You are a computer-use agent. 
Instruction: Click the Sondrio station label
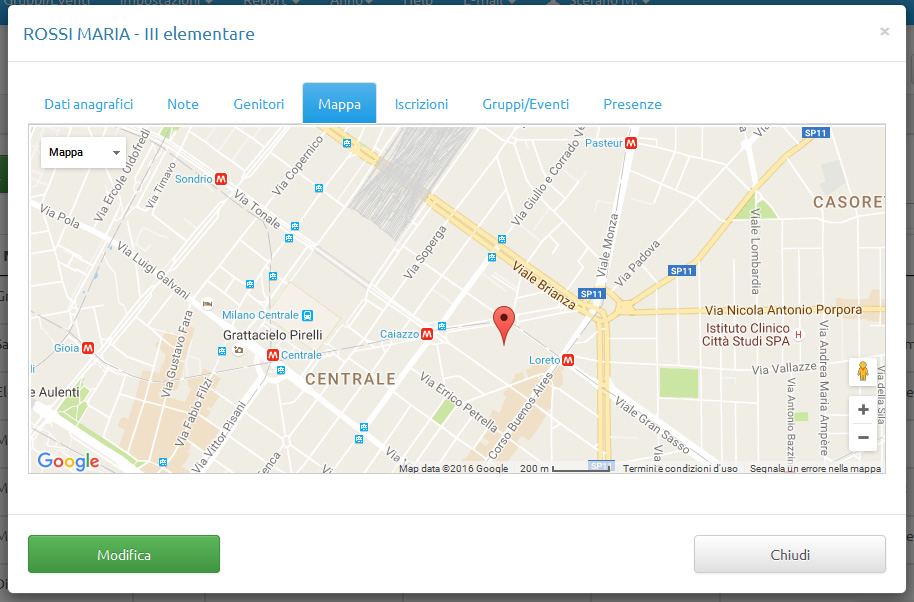coord(194,179)
